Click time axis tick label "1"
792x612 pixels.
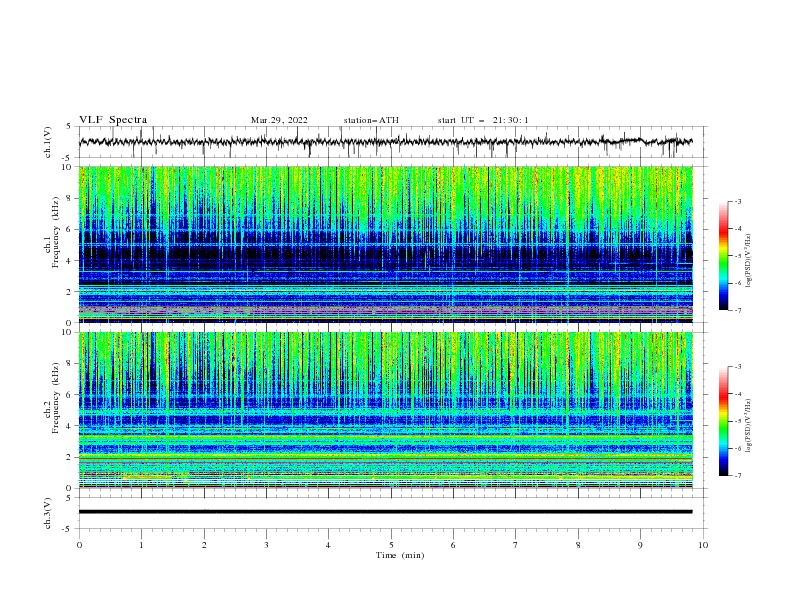[x=141, y=545]
